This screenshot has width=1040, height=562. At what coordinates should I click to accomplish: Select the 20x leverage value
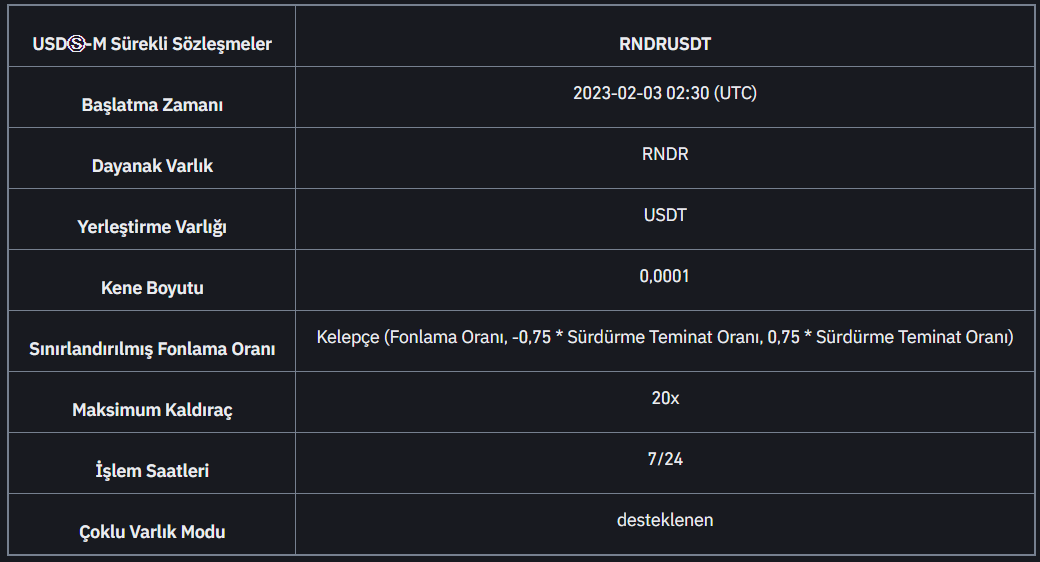coord(665,398)
